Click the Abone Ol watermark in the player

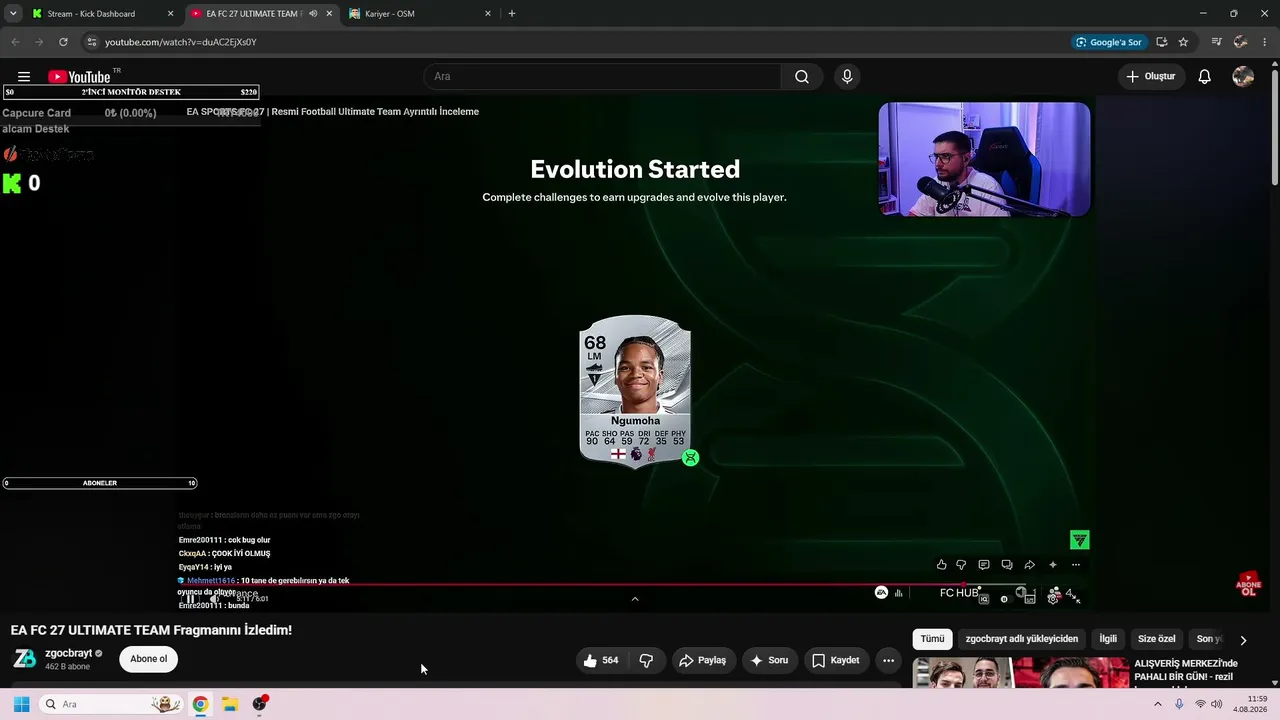[x=1248, y=584]
